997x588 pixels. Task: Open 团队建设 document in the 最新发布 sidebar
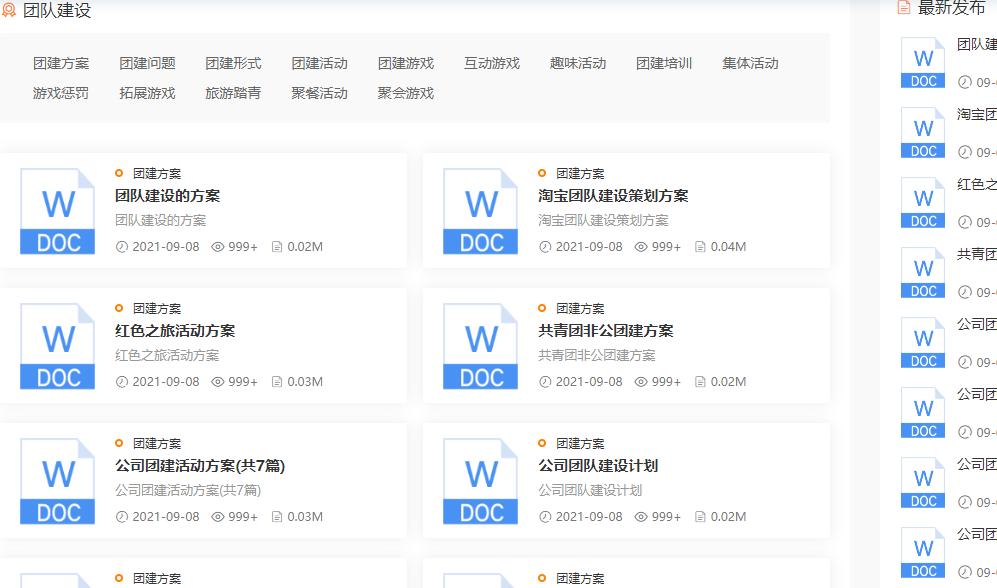coord(975,43)
